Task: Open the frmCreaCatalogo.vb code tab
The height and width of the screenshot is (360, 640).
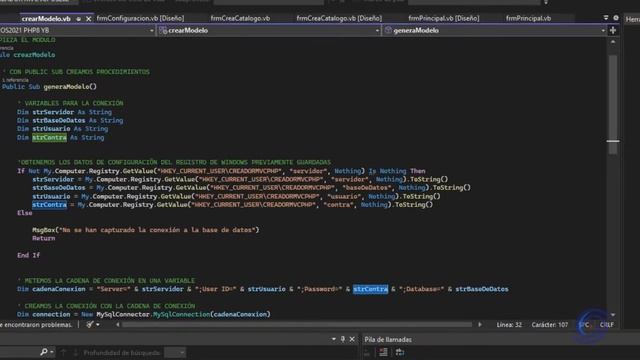Action: tap(240, 18)
